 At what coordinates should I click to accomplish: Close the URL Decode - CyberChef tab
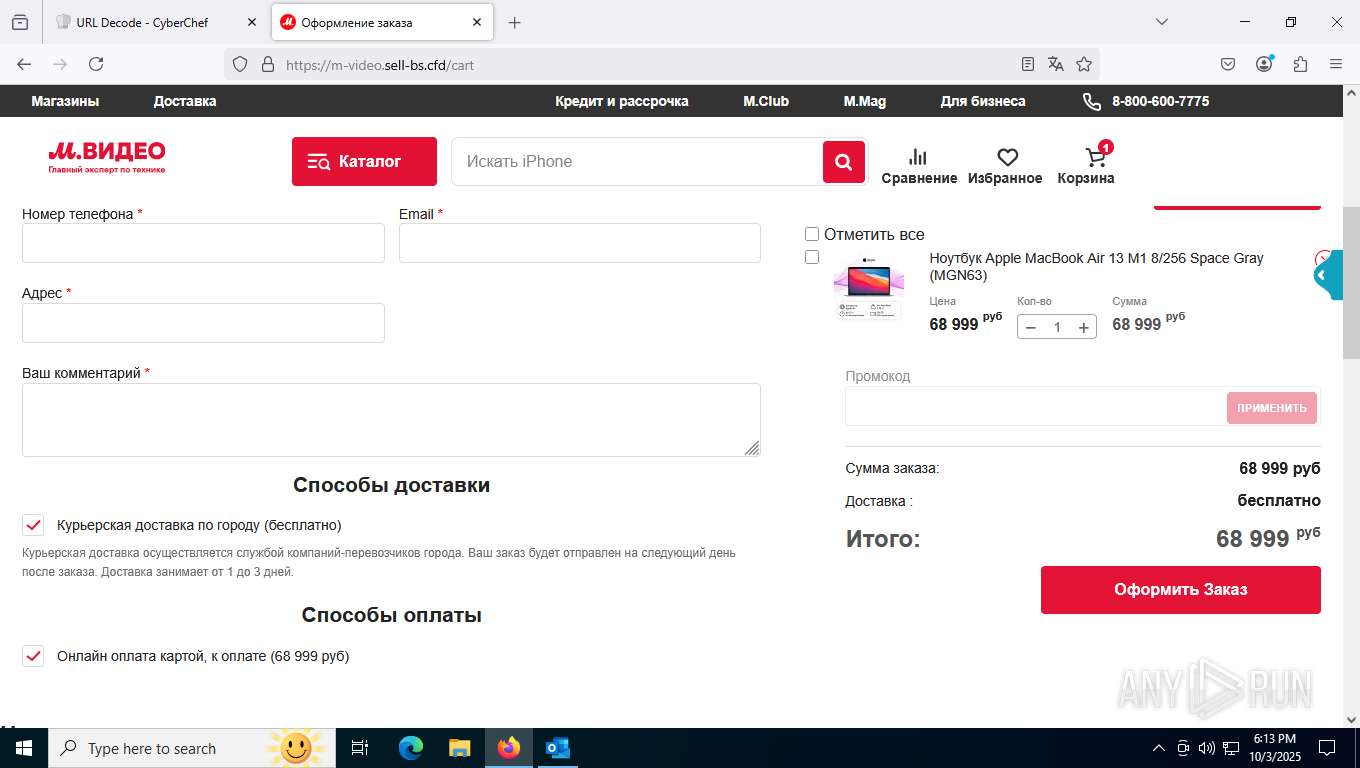click(x=250, y=22)
